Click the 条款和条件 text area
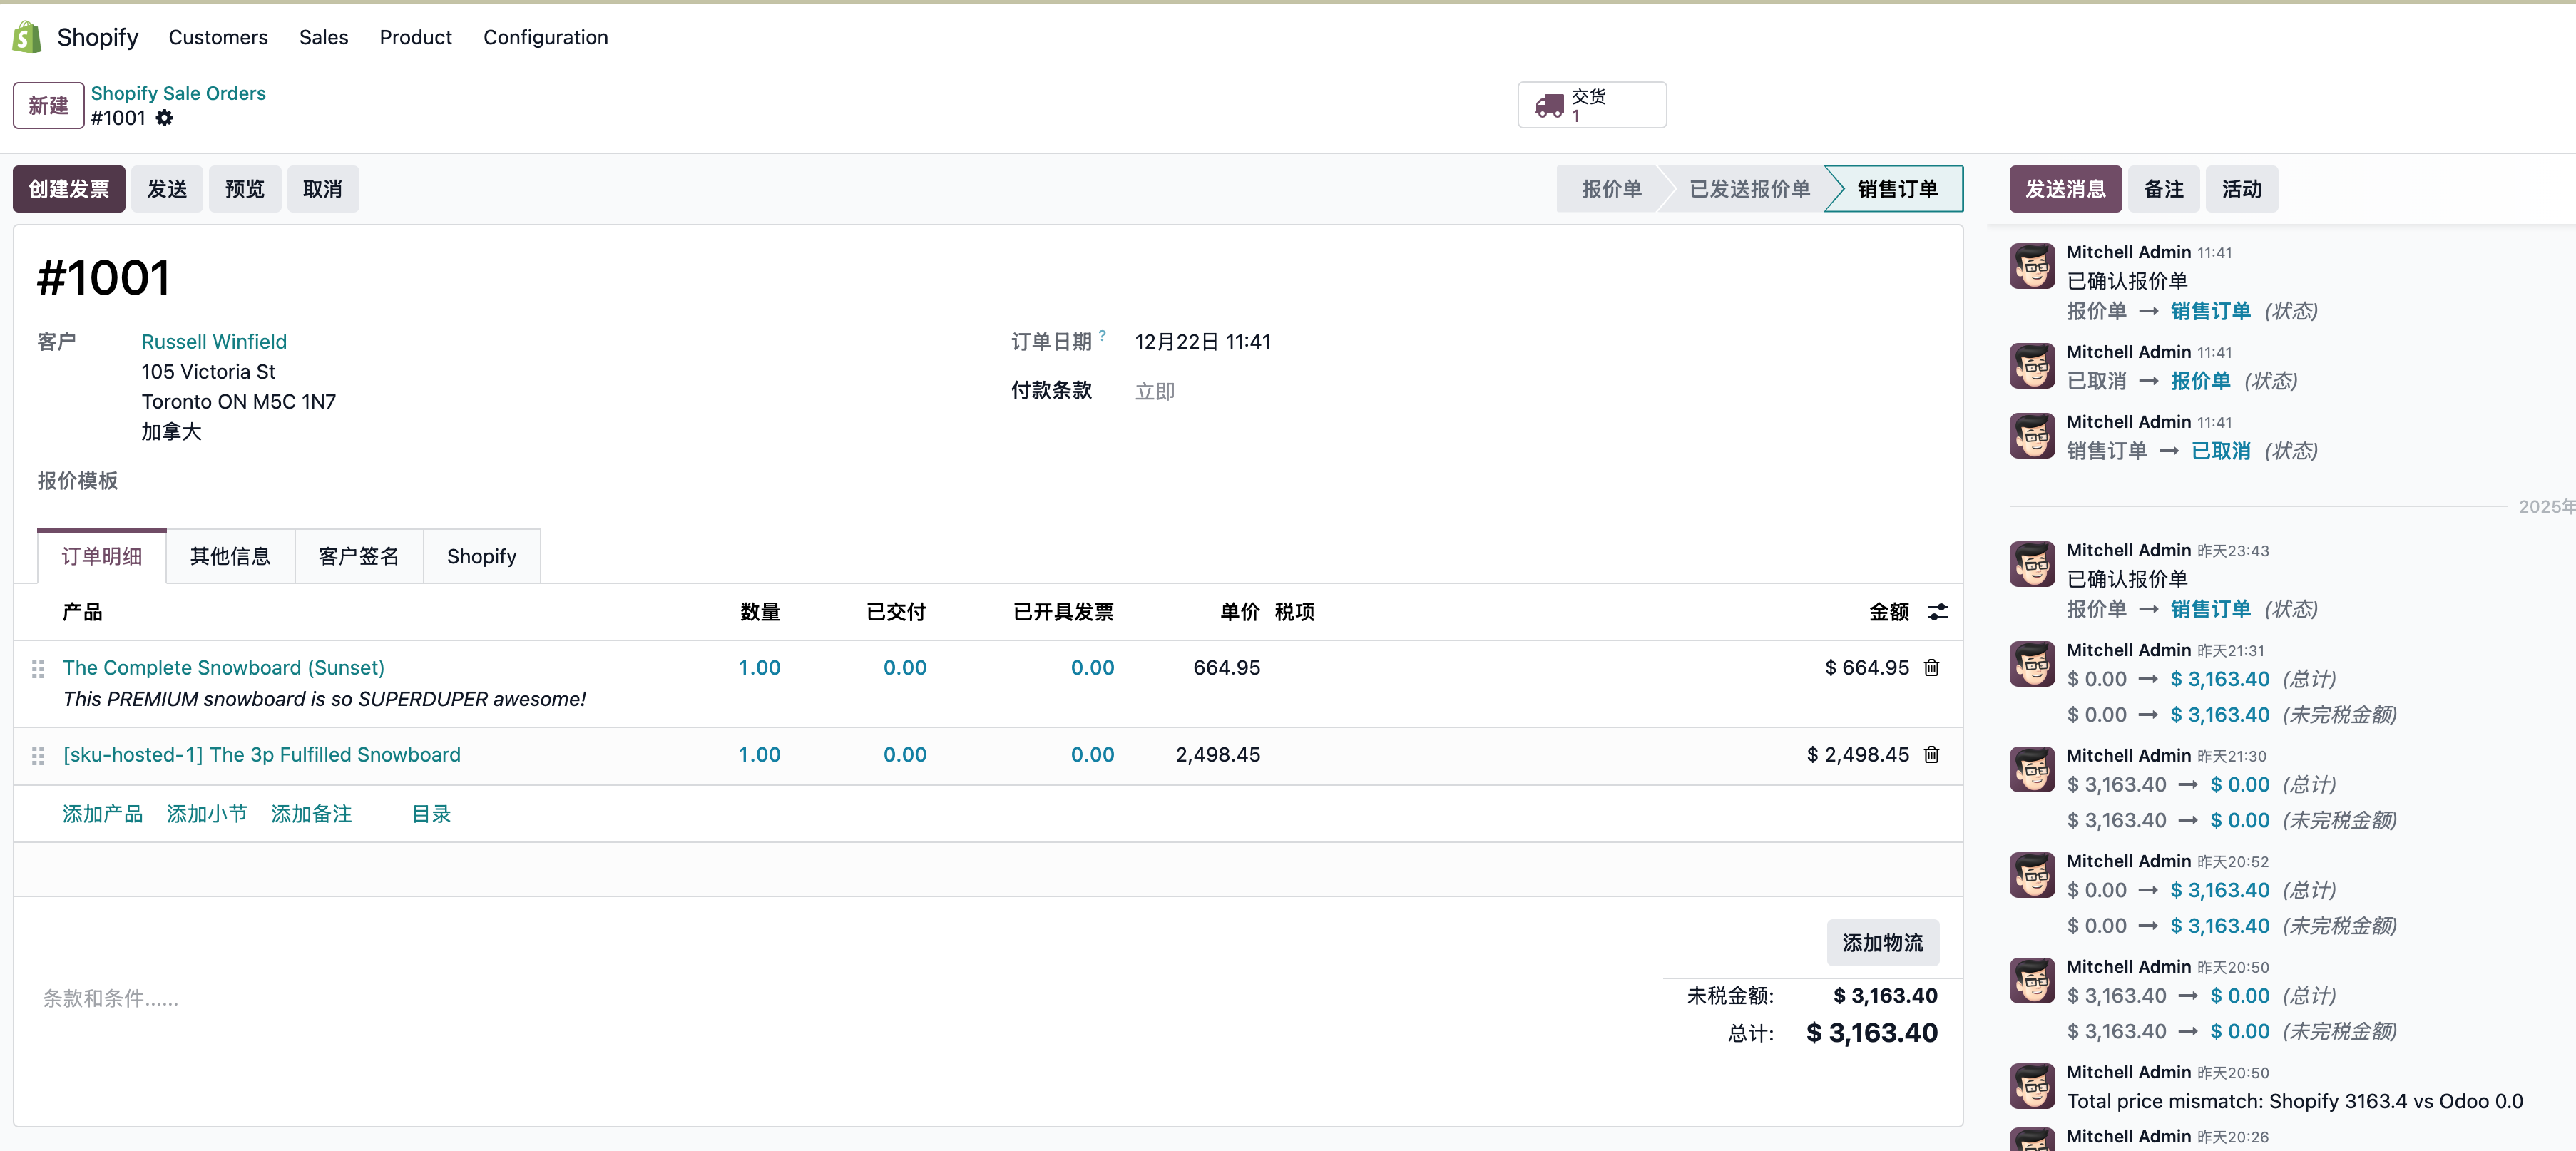Image resolution: width=2576 pixels, height=1151 pixels. (x=110, y=997)
